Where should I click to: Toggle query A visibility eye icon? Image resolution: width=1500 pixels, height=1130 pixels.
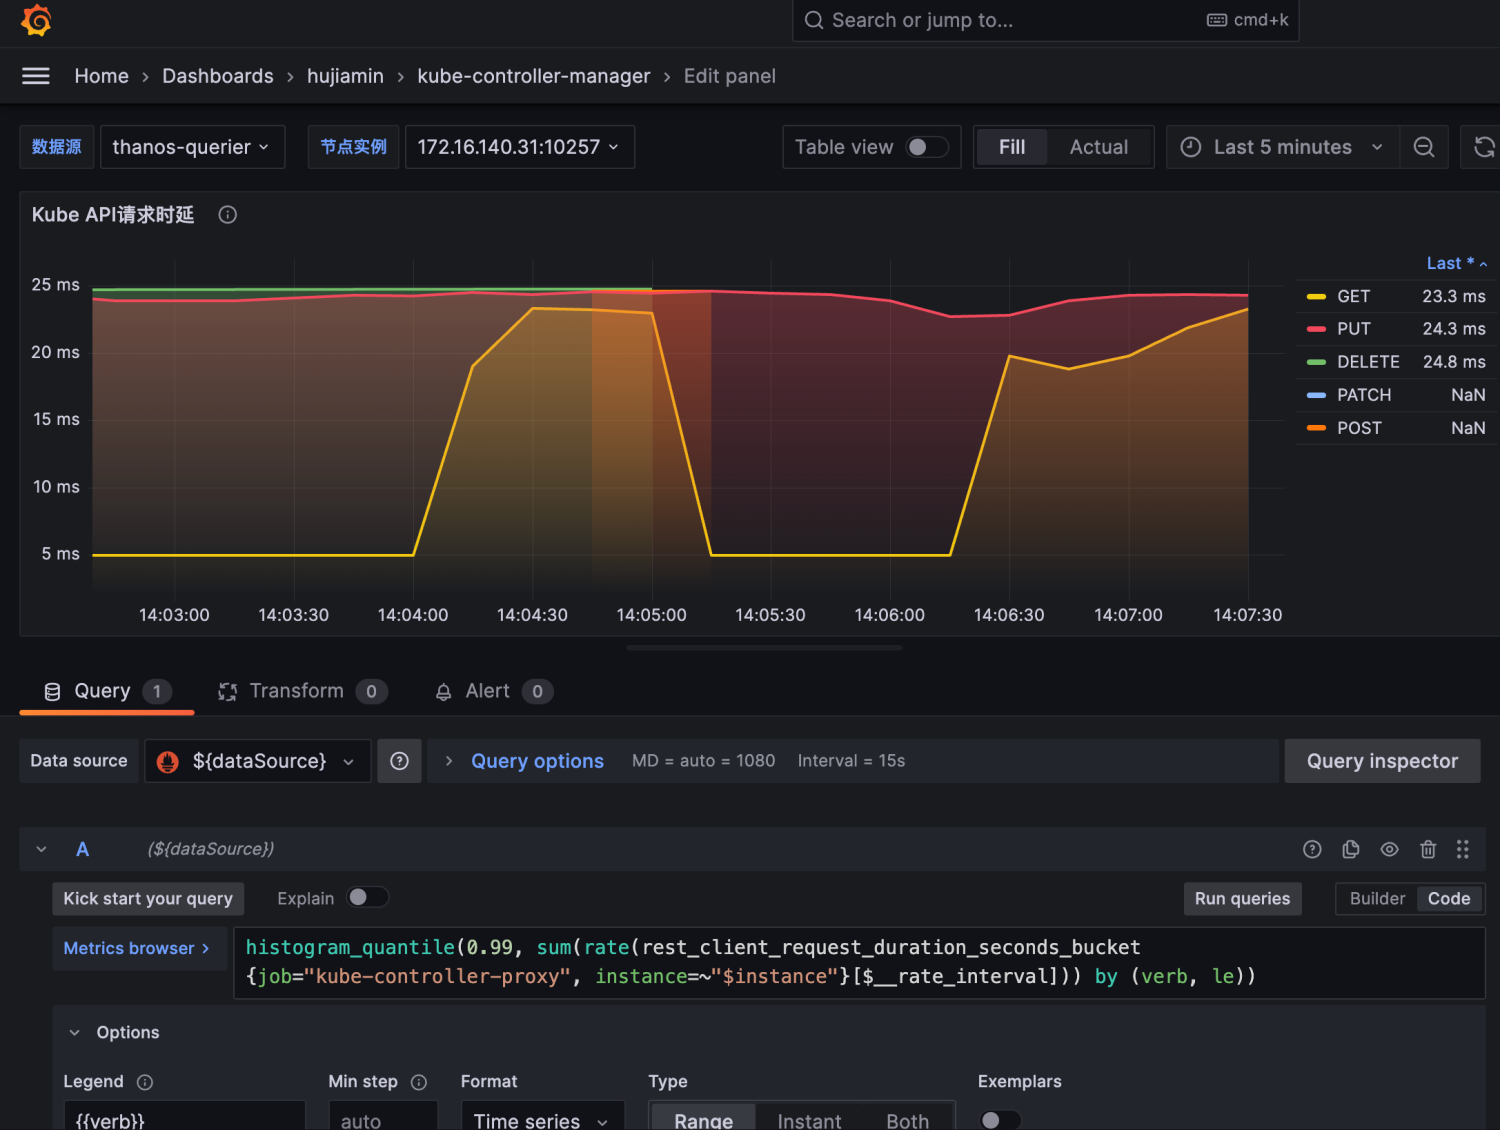point(1390,849)
